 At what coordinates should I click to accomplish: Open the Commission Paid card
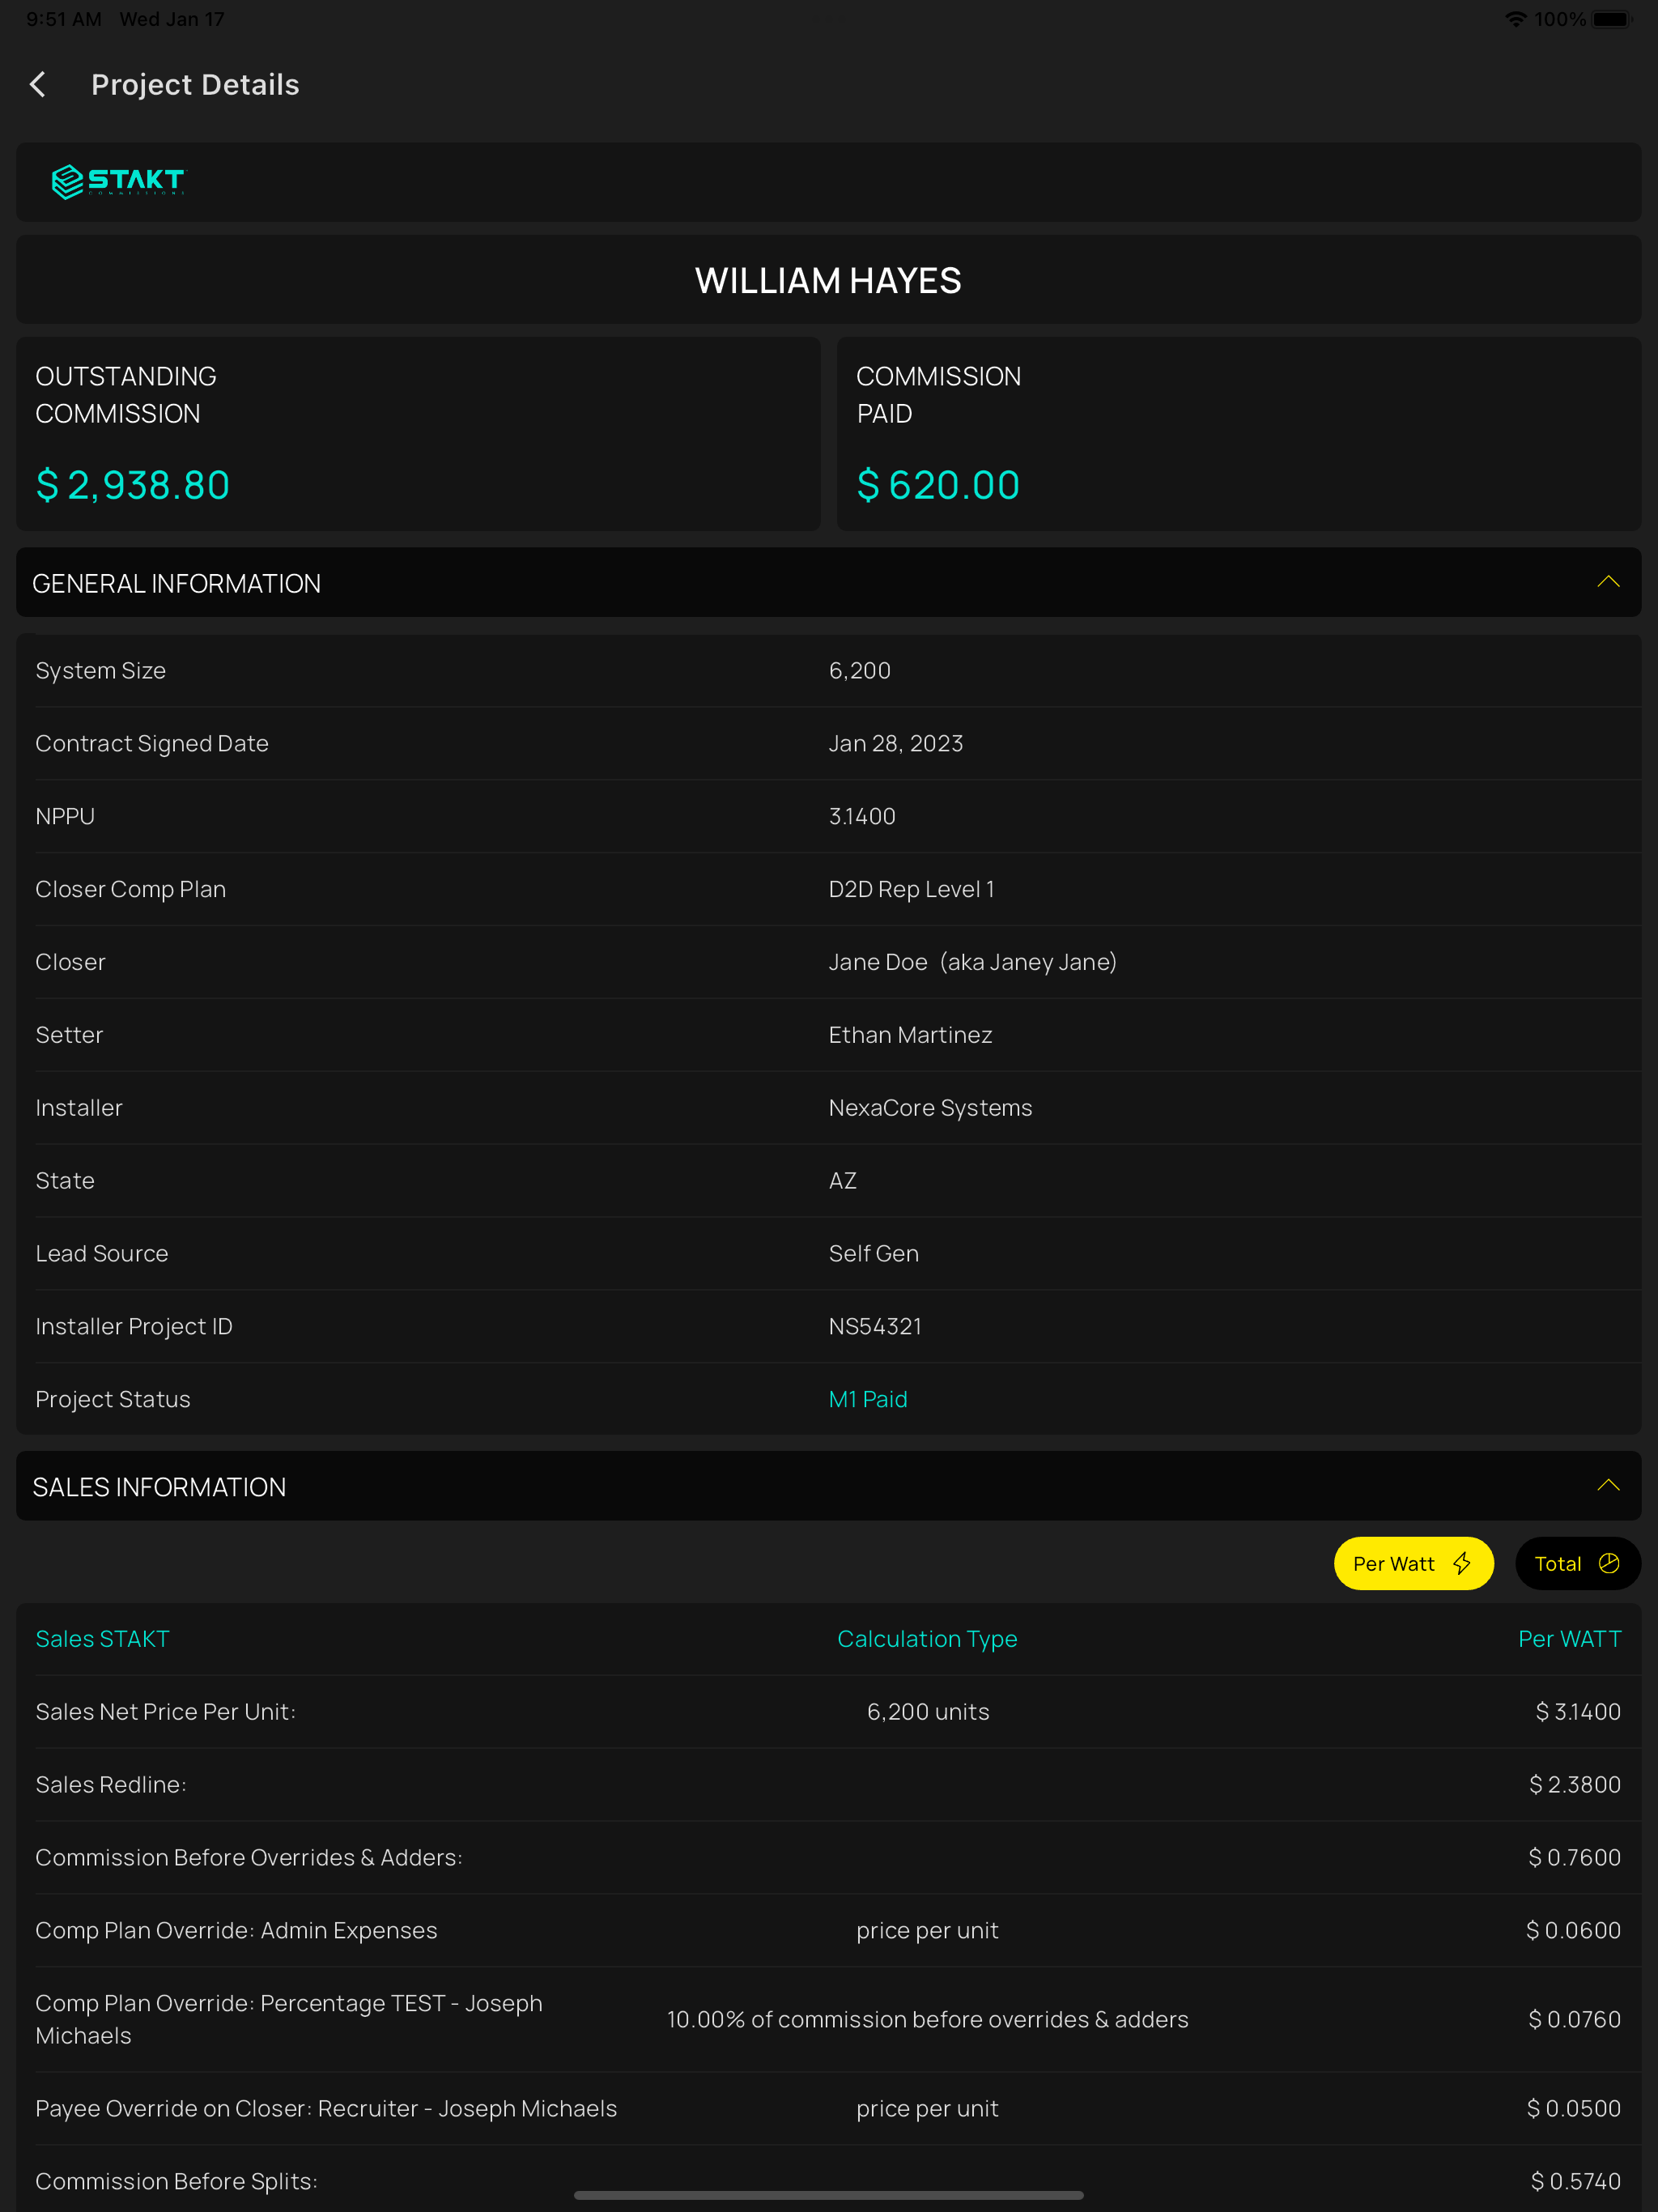1239,434
